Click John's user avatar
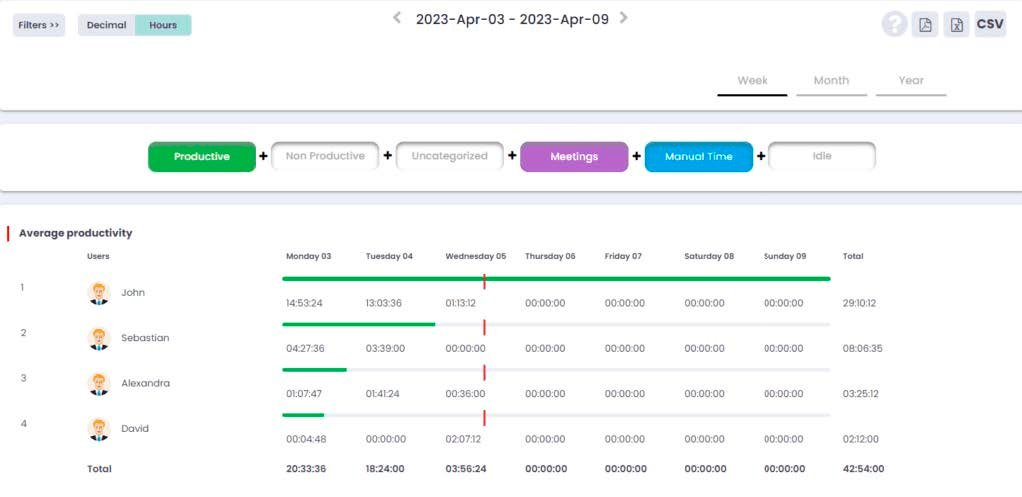This screenshot has width=1022, height=497. click(x=99, y=293)
